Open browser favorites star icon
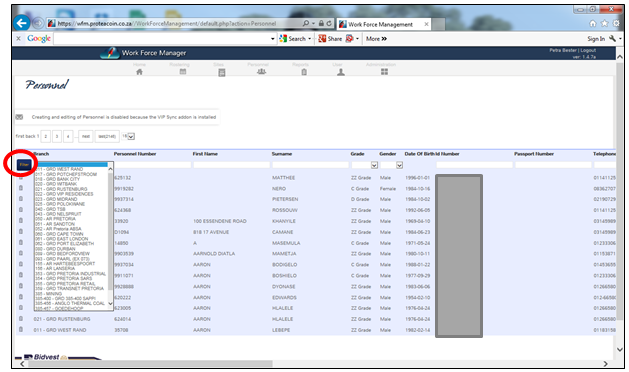 coord(605,23)
